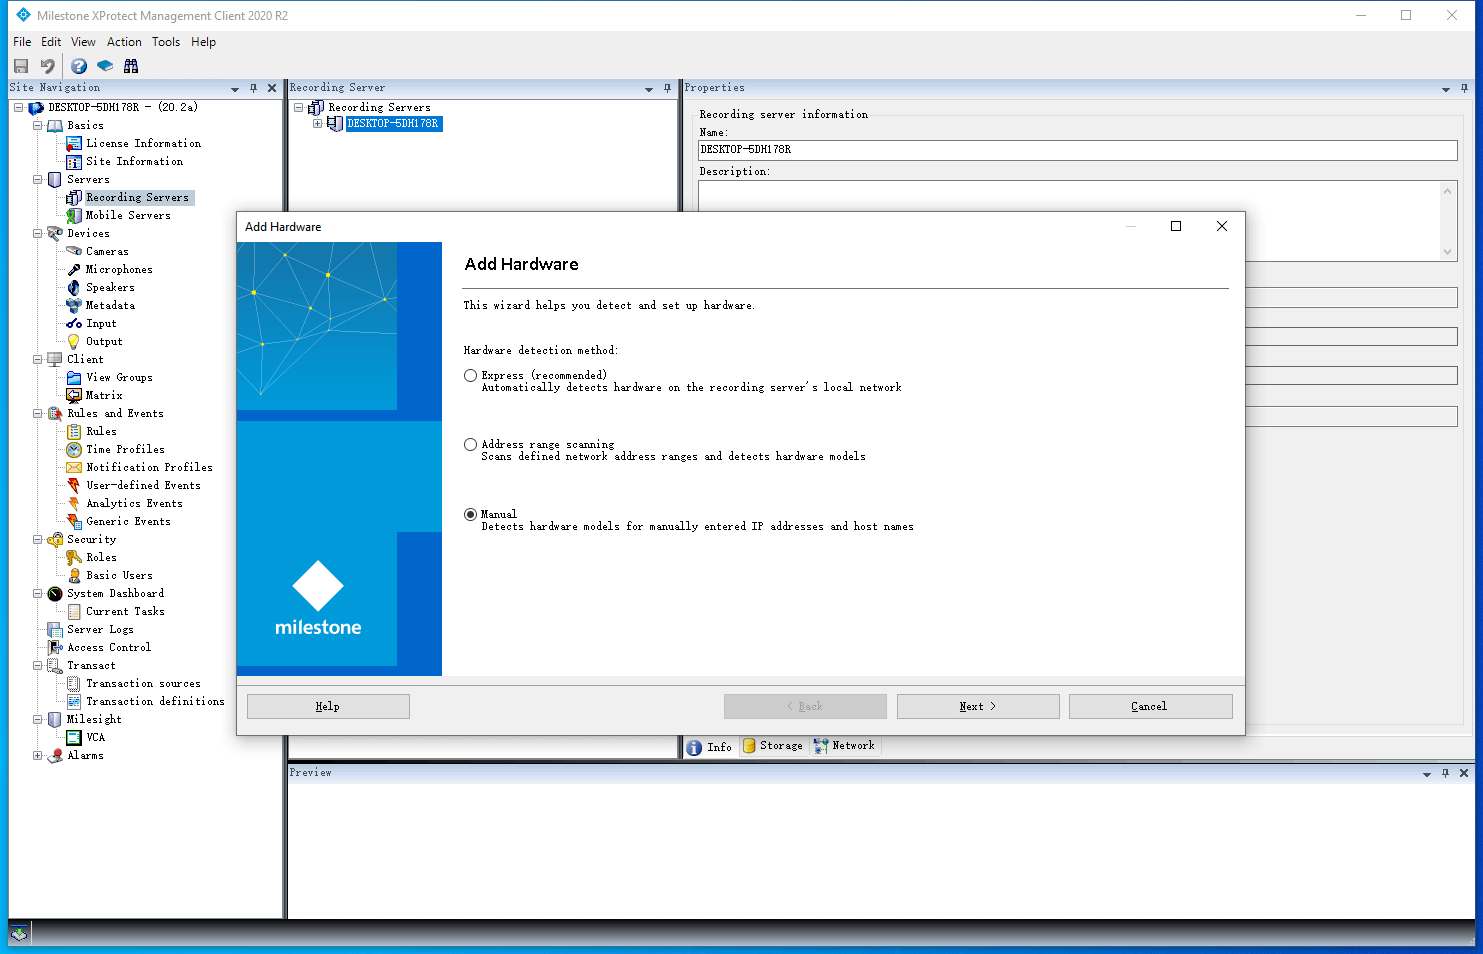Image resolution: width=1483 pixels, height=954 pixels.
Task: Open Site Navigation panel dropdown arrow
Action: pyautogui.click(x=235, y=89)
